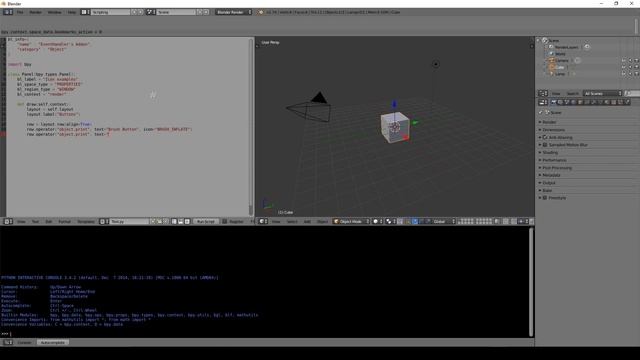Select the World properties tab icon
This screenshot has height=360, width=640.
573,102
